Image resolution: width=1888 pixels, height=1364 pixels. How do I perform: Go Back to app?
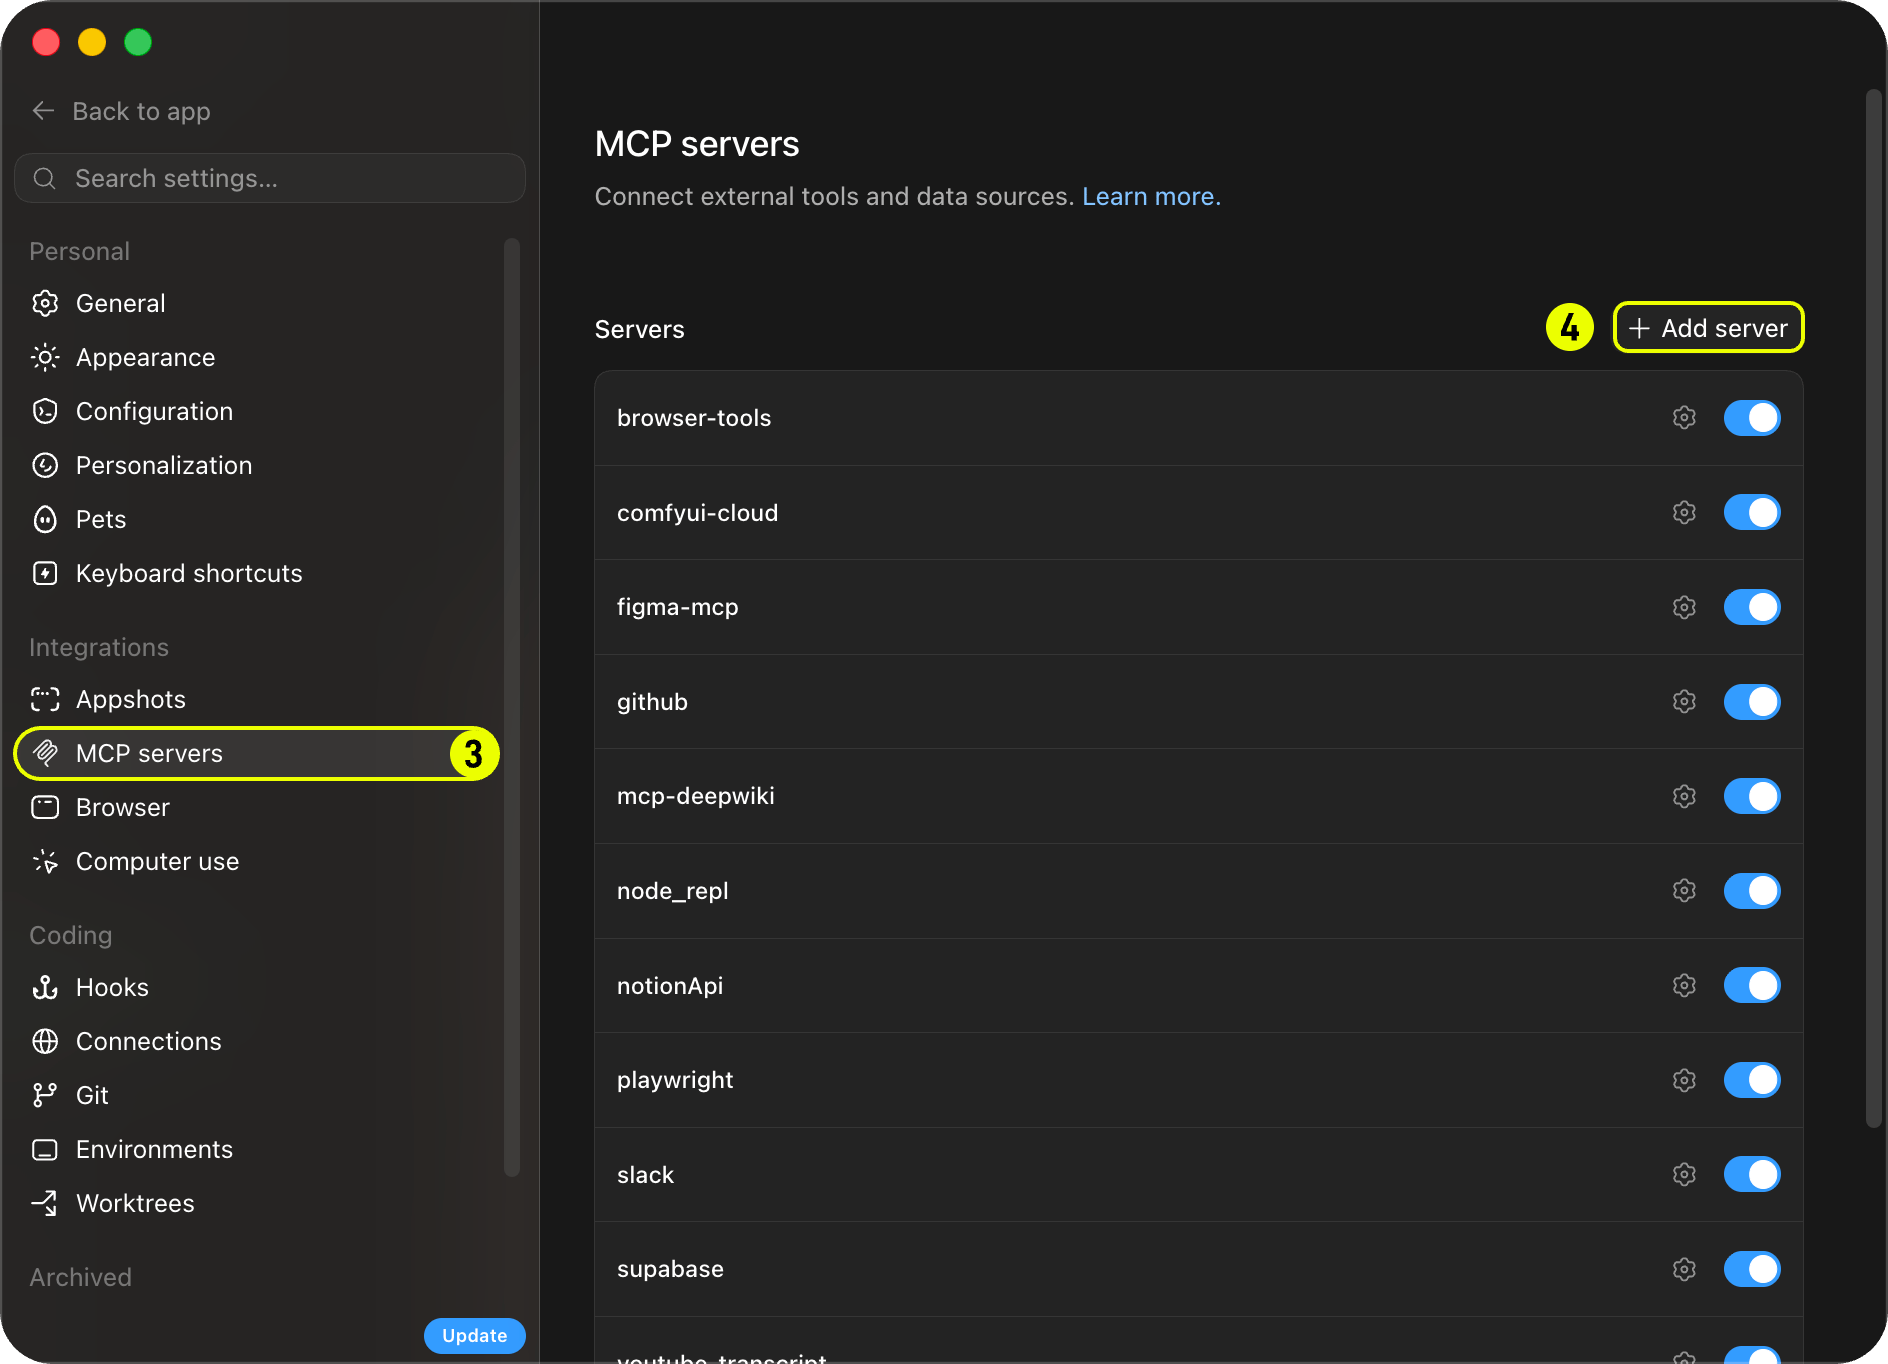[121, 111]
